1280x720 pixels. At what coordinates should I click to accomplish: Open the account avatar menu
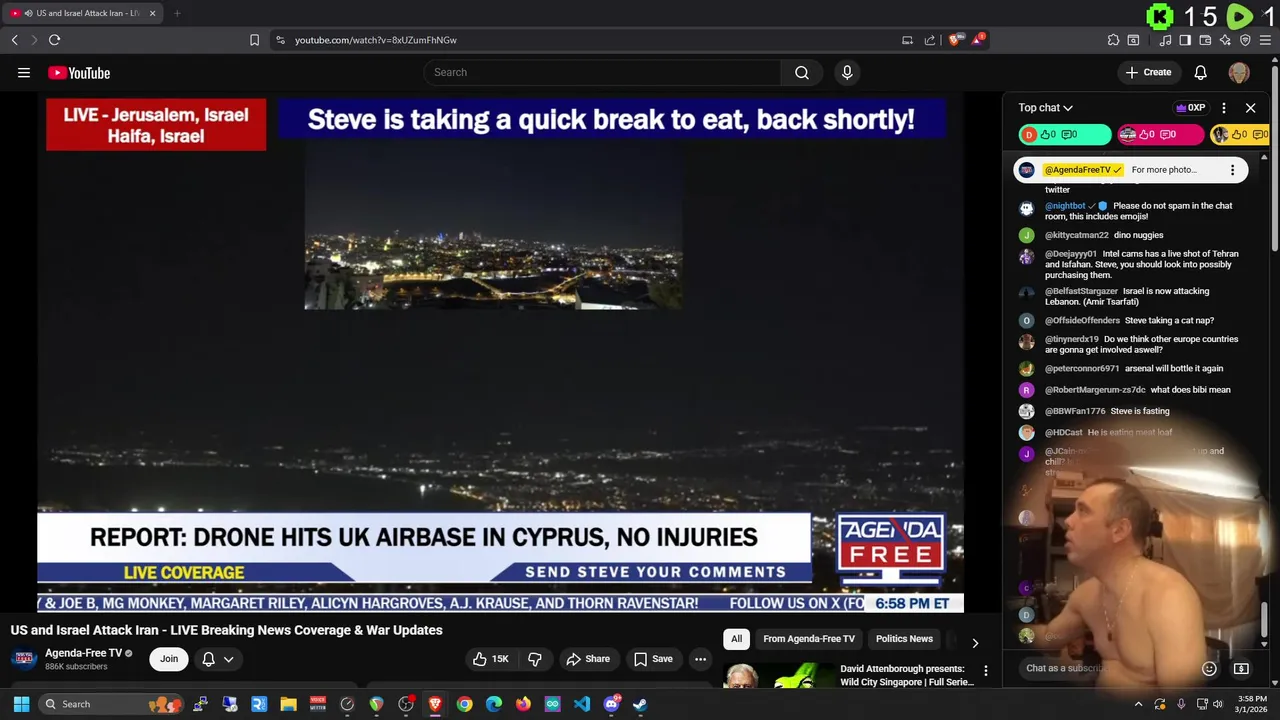tap(1238, 72)
